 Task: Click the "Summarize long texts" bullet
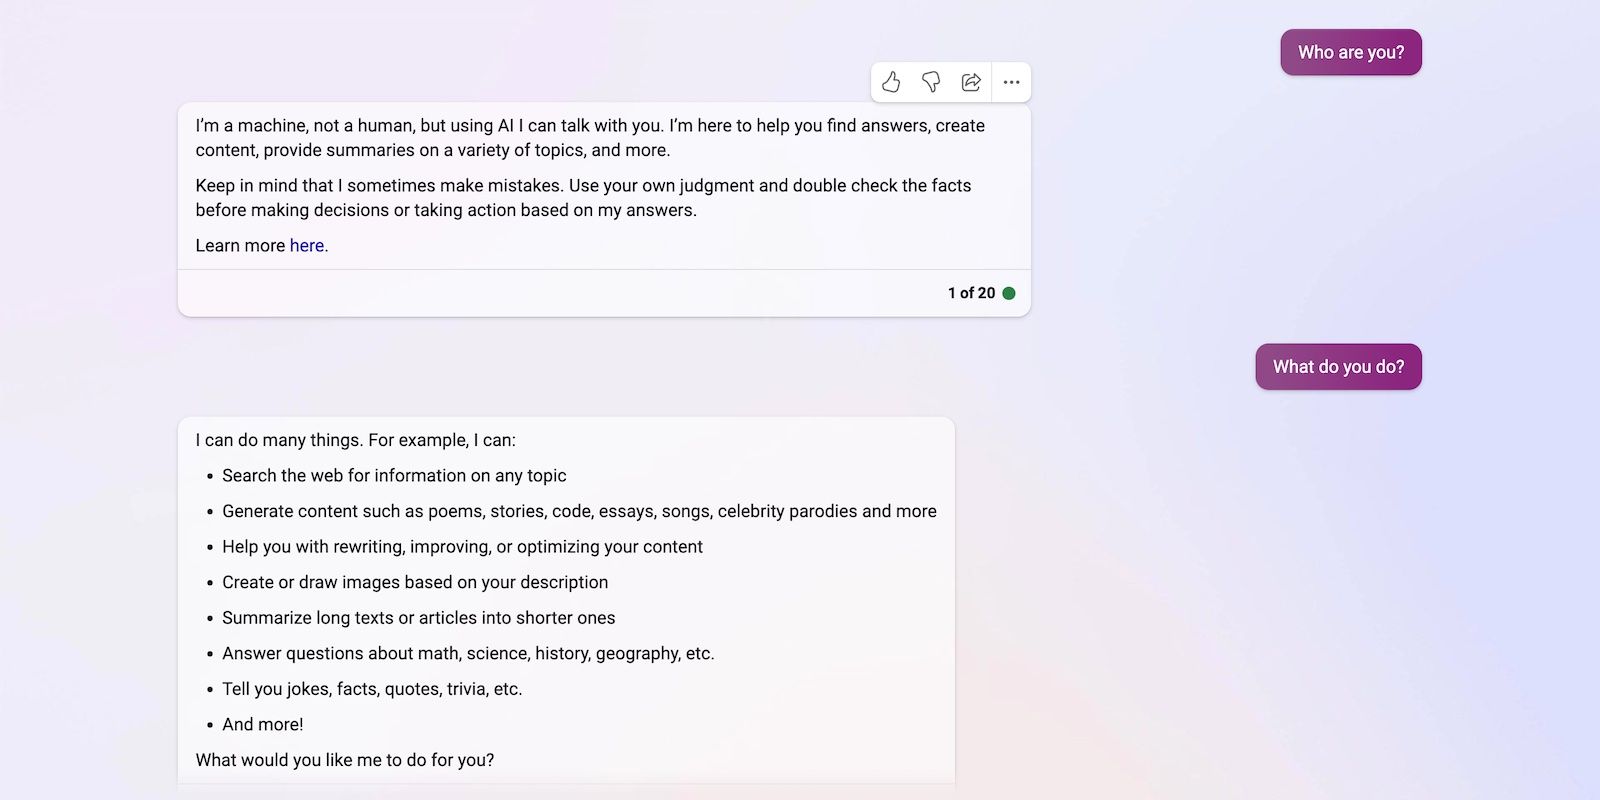418,618
